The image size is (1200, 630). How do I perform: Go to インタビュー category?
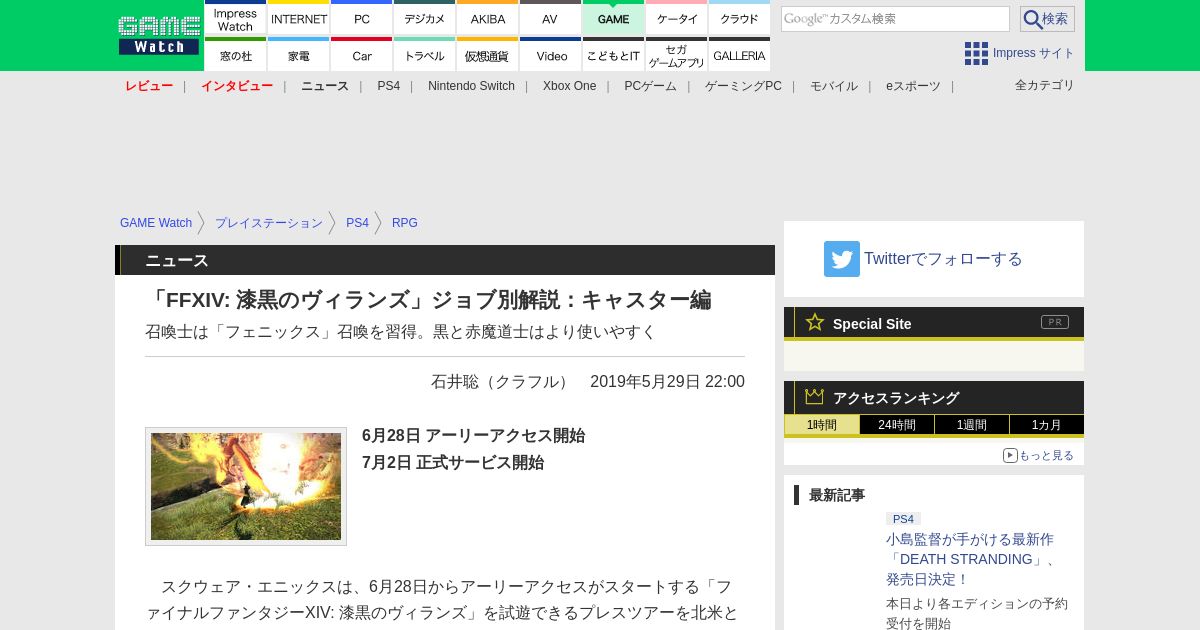pyautogui.click(x=237, y=86)
